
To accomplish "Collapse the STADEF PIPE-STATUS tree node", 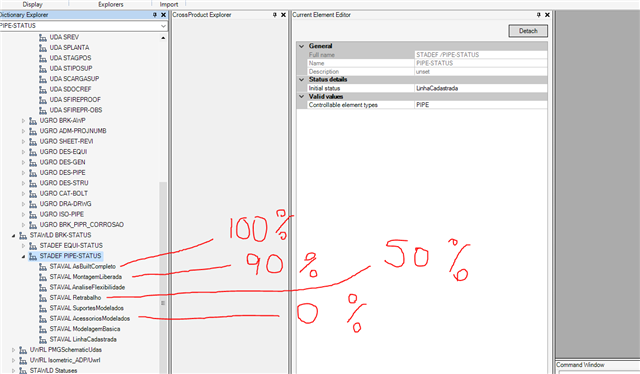I will click(x=23, y=256).
